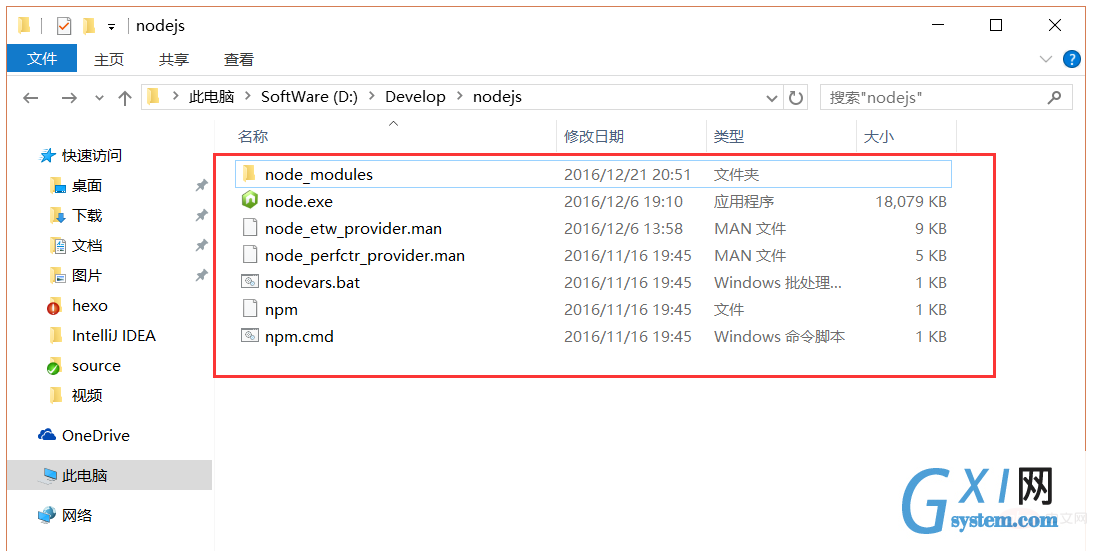Switch to the 查看 ribbon tab
Viewport: 1098px width, 551px height.
[x=239, y=60]
